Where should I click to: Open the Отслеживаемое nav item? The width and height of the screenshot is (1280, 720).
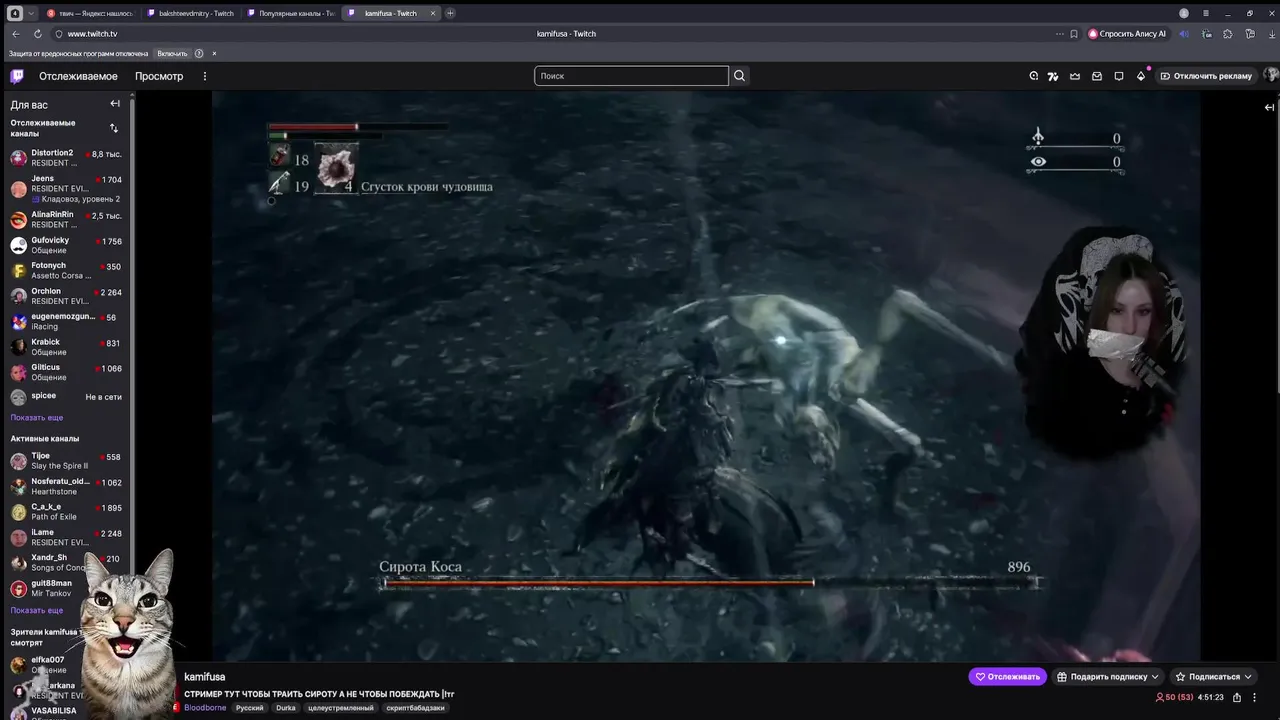[x=78, y=76]
